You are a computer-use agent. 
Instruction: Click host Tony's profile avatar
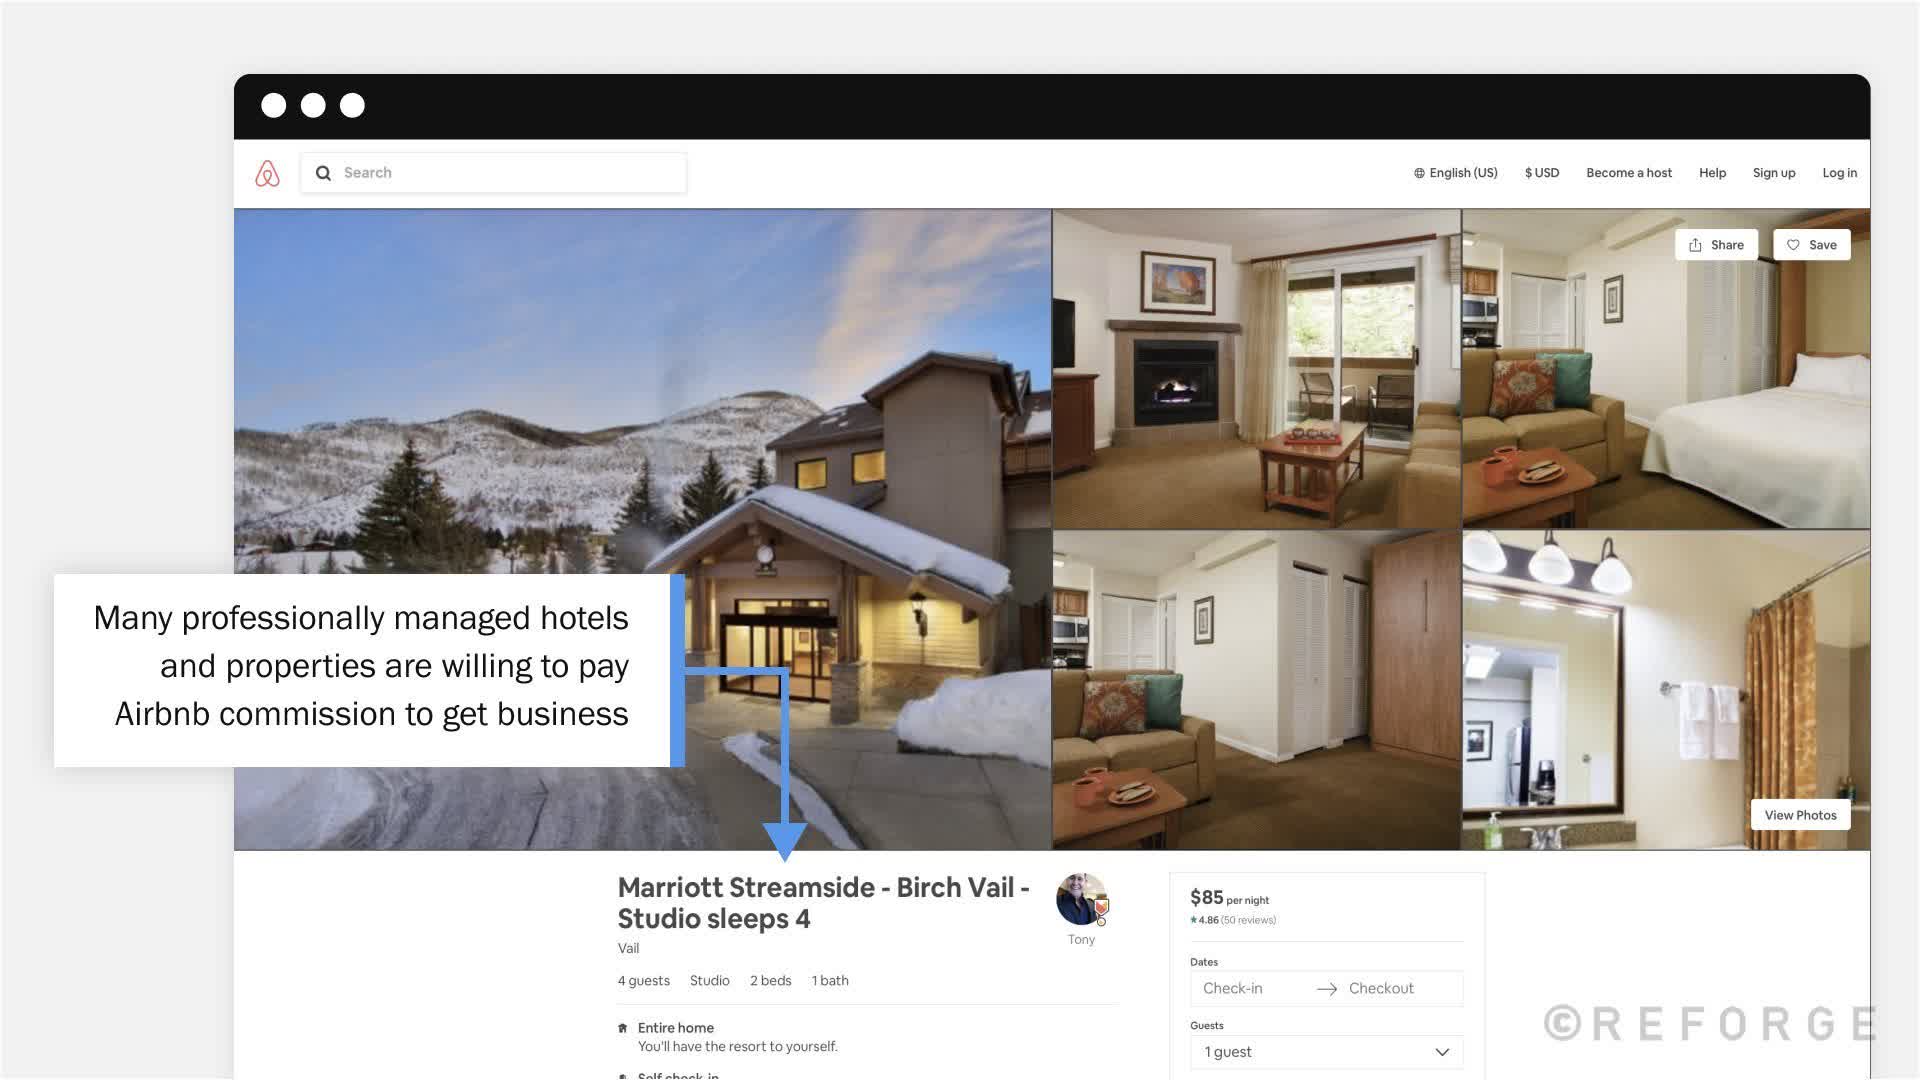[x=1081, y=899]
